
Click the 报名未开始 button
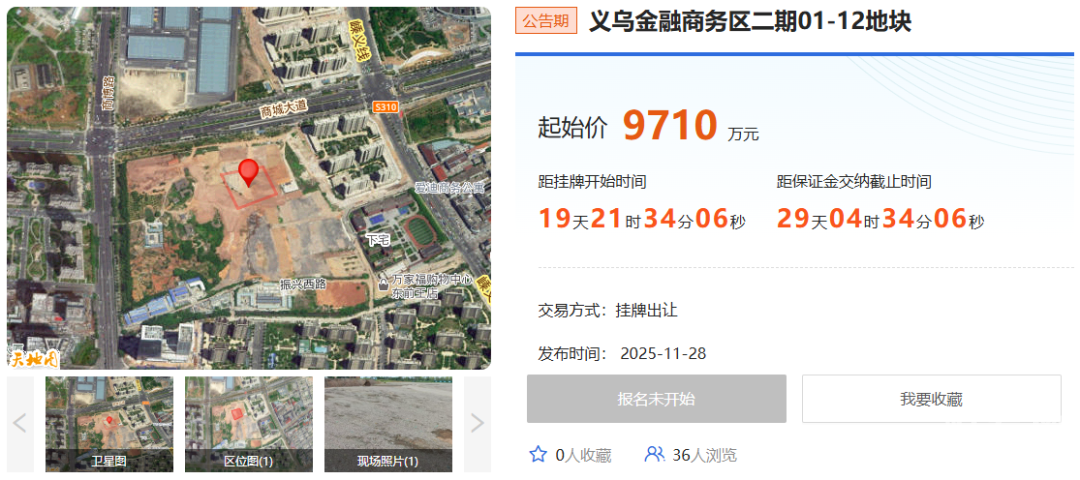click(x=656, y=399)
